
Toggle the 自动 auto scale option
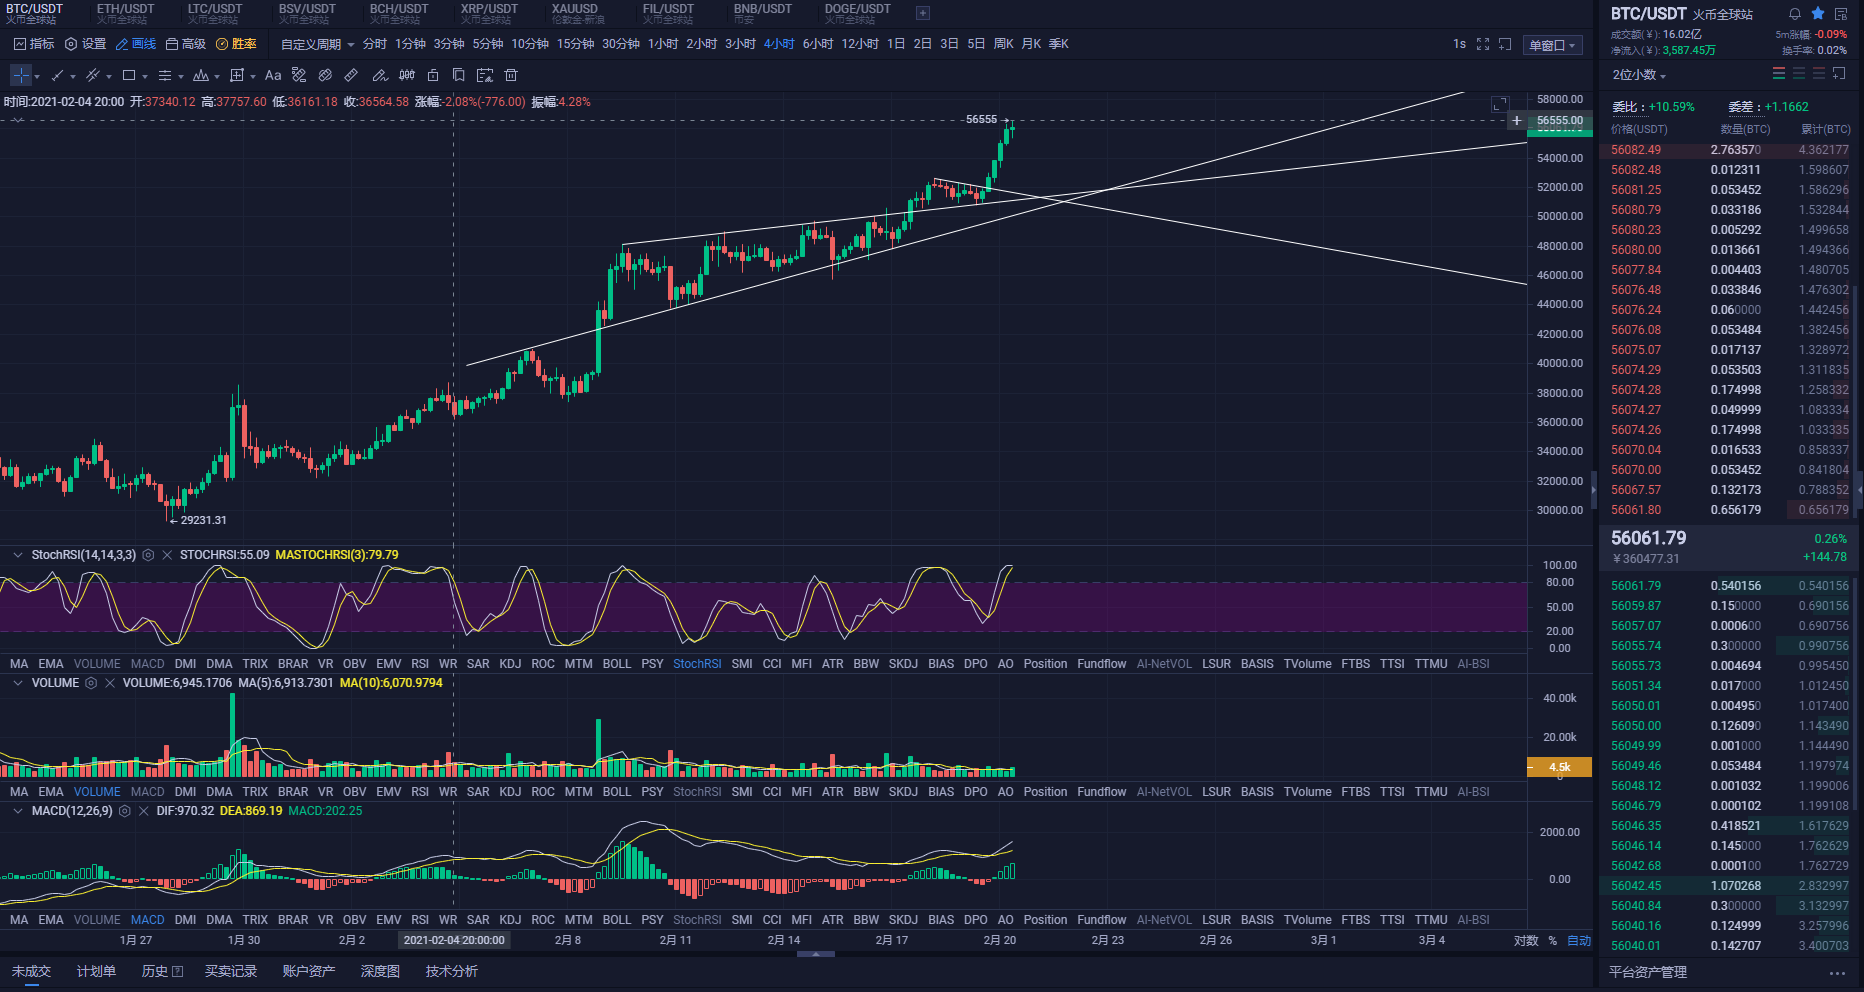[x=1578, y=941]
